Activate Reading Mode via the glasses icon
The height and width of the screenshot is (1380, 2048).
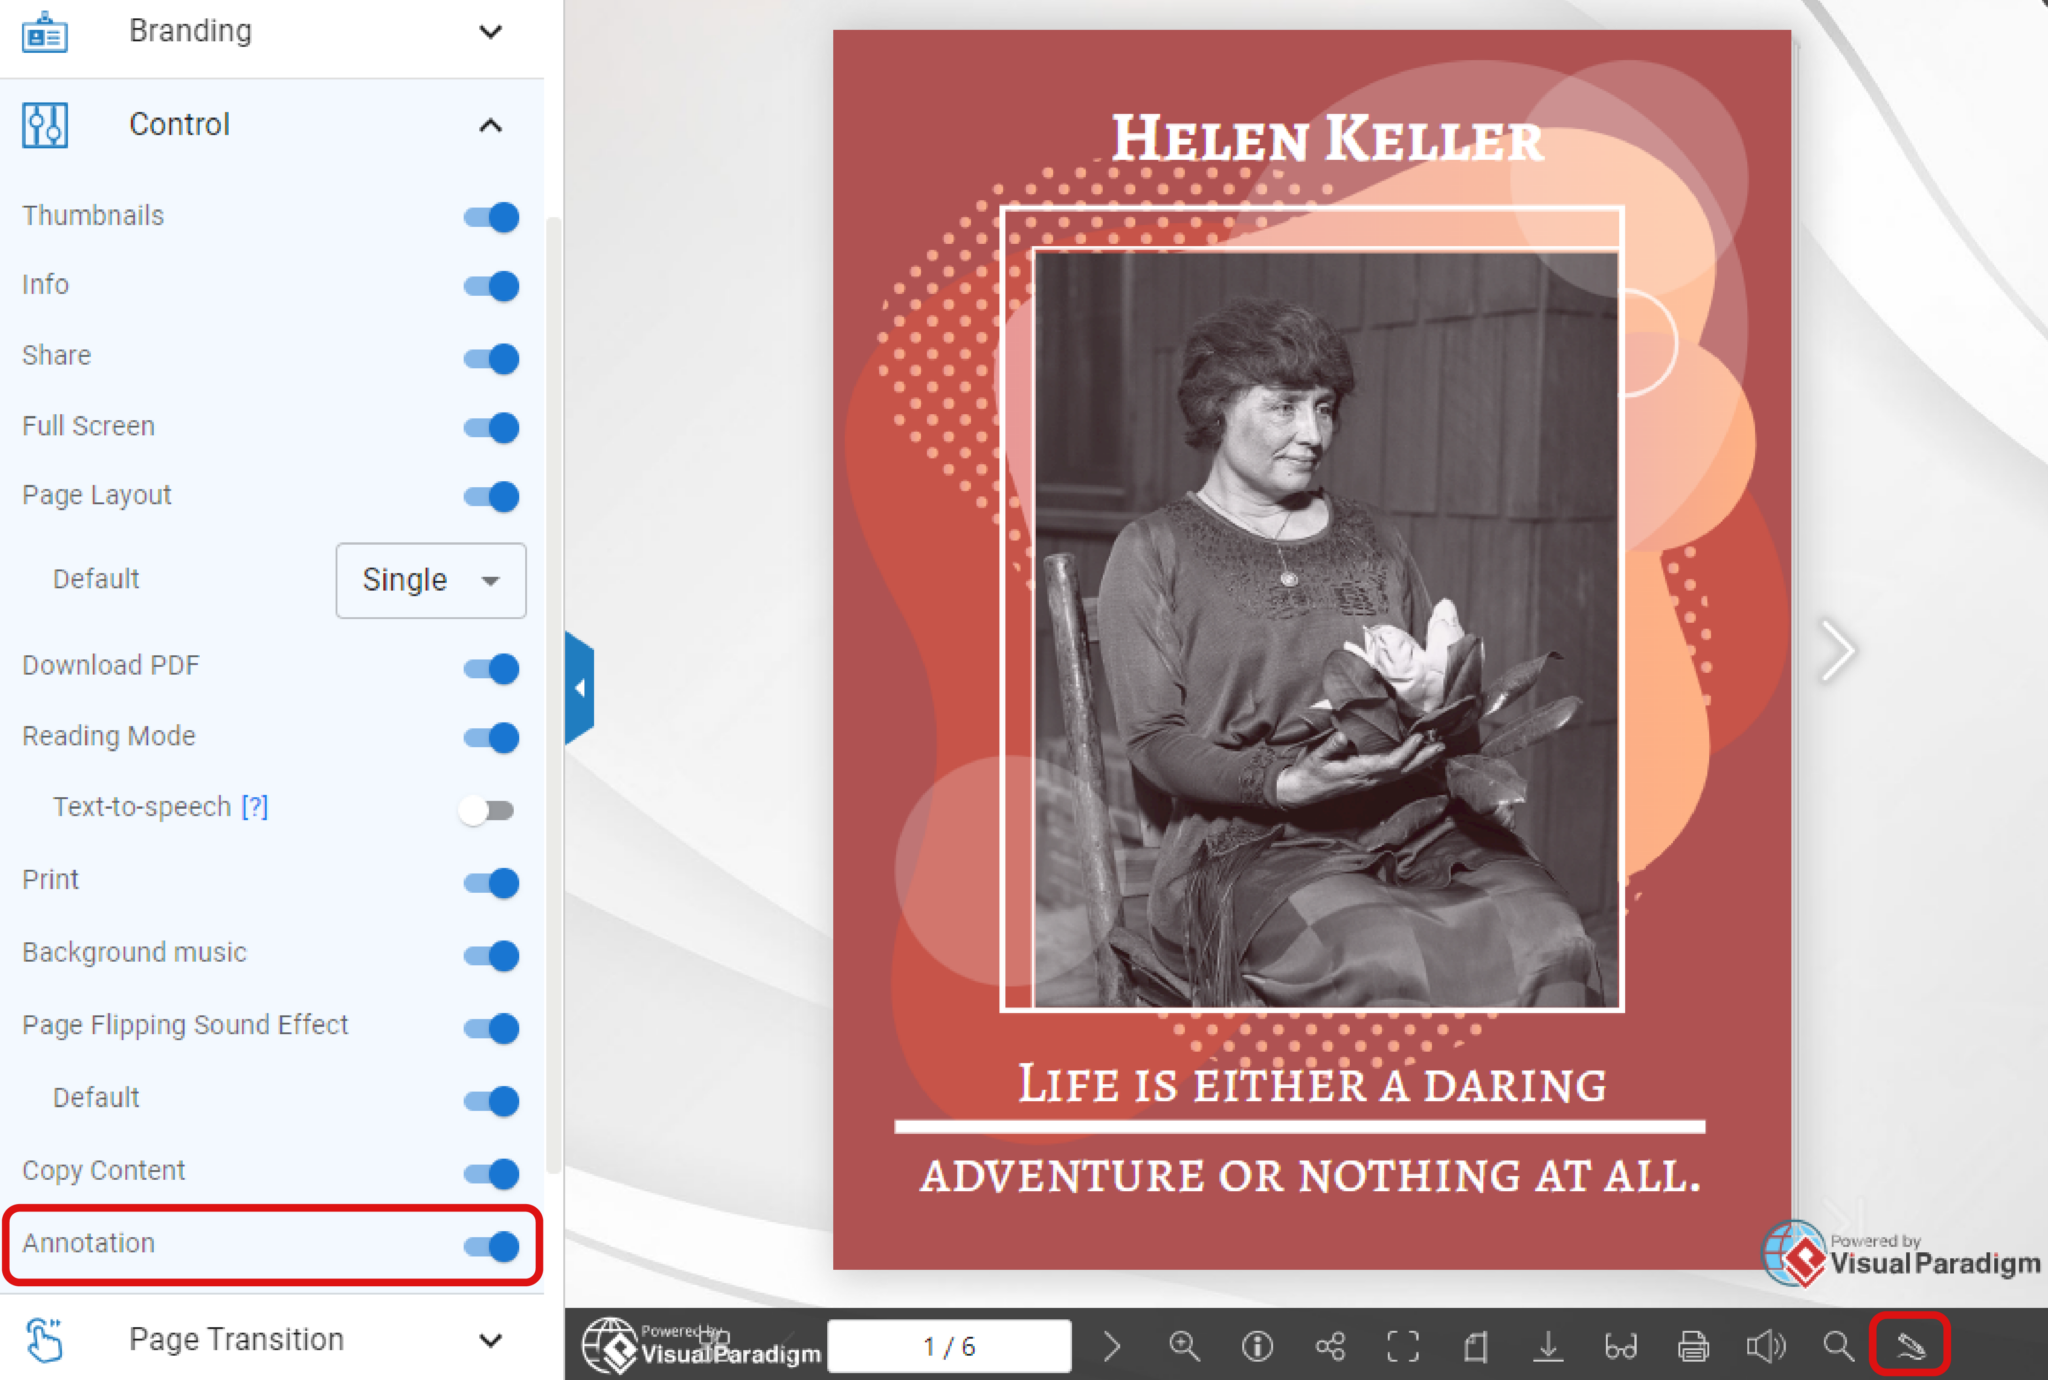(x=1621, y=1345)
